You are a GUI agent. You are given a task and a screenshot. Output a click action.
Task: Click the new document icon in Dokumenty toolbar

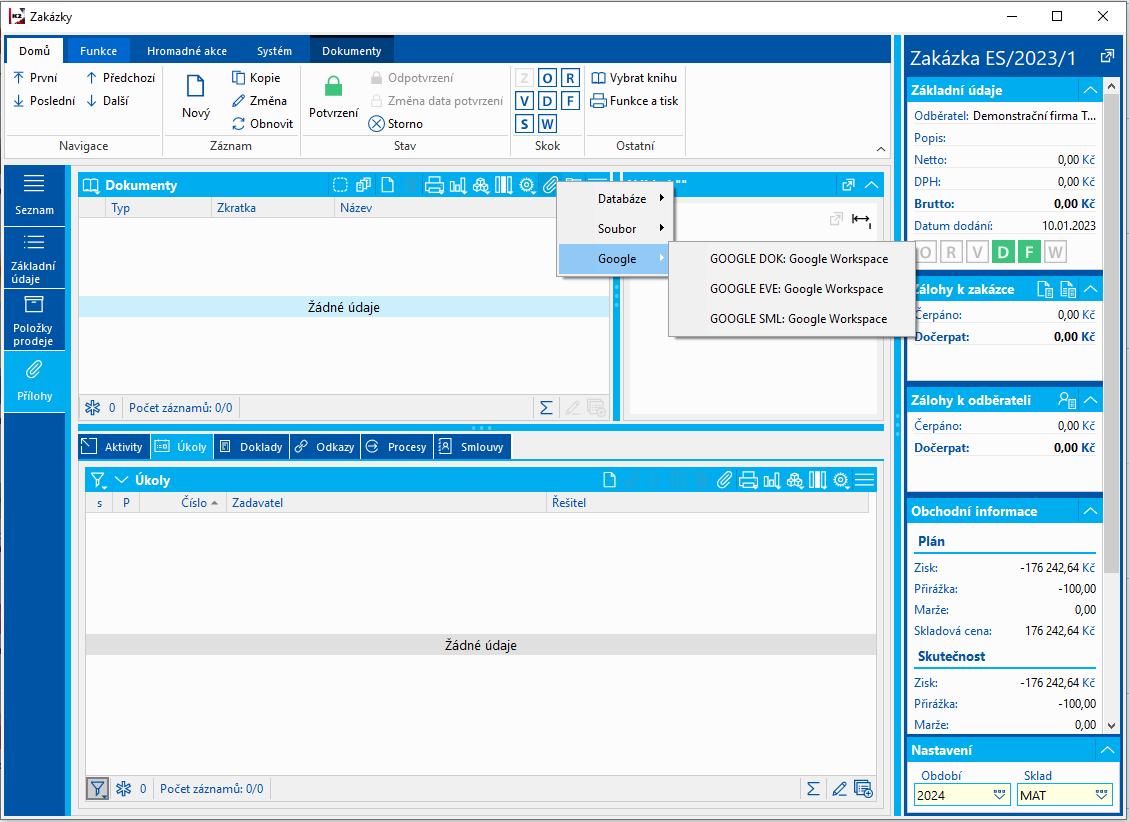coord(387,185)
